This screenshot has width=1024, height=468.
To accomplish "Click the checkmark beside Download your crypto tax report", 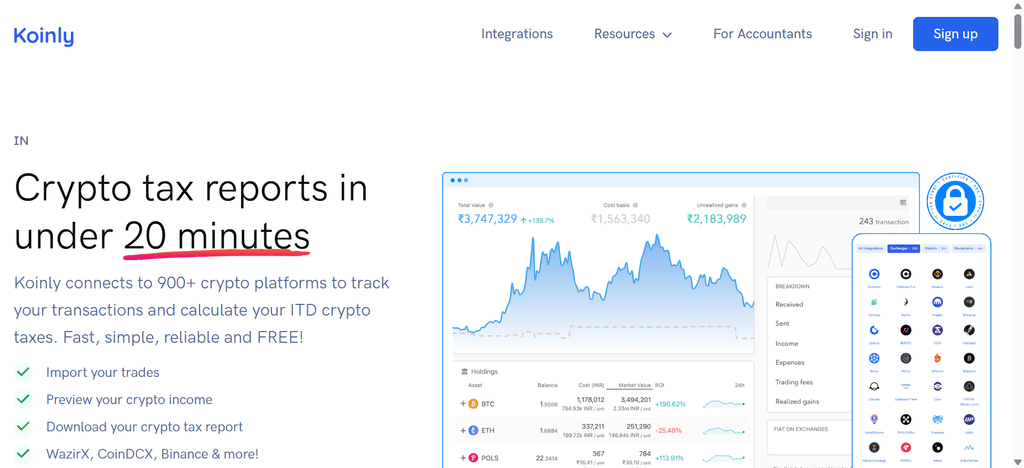I will tap(23, 426).
